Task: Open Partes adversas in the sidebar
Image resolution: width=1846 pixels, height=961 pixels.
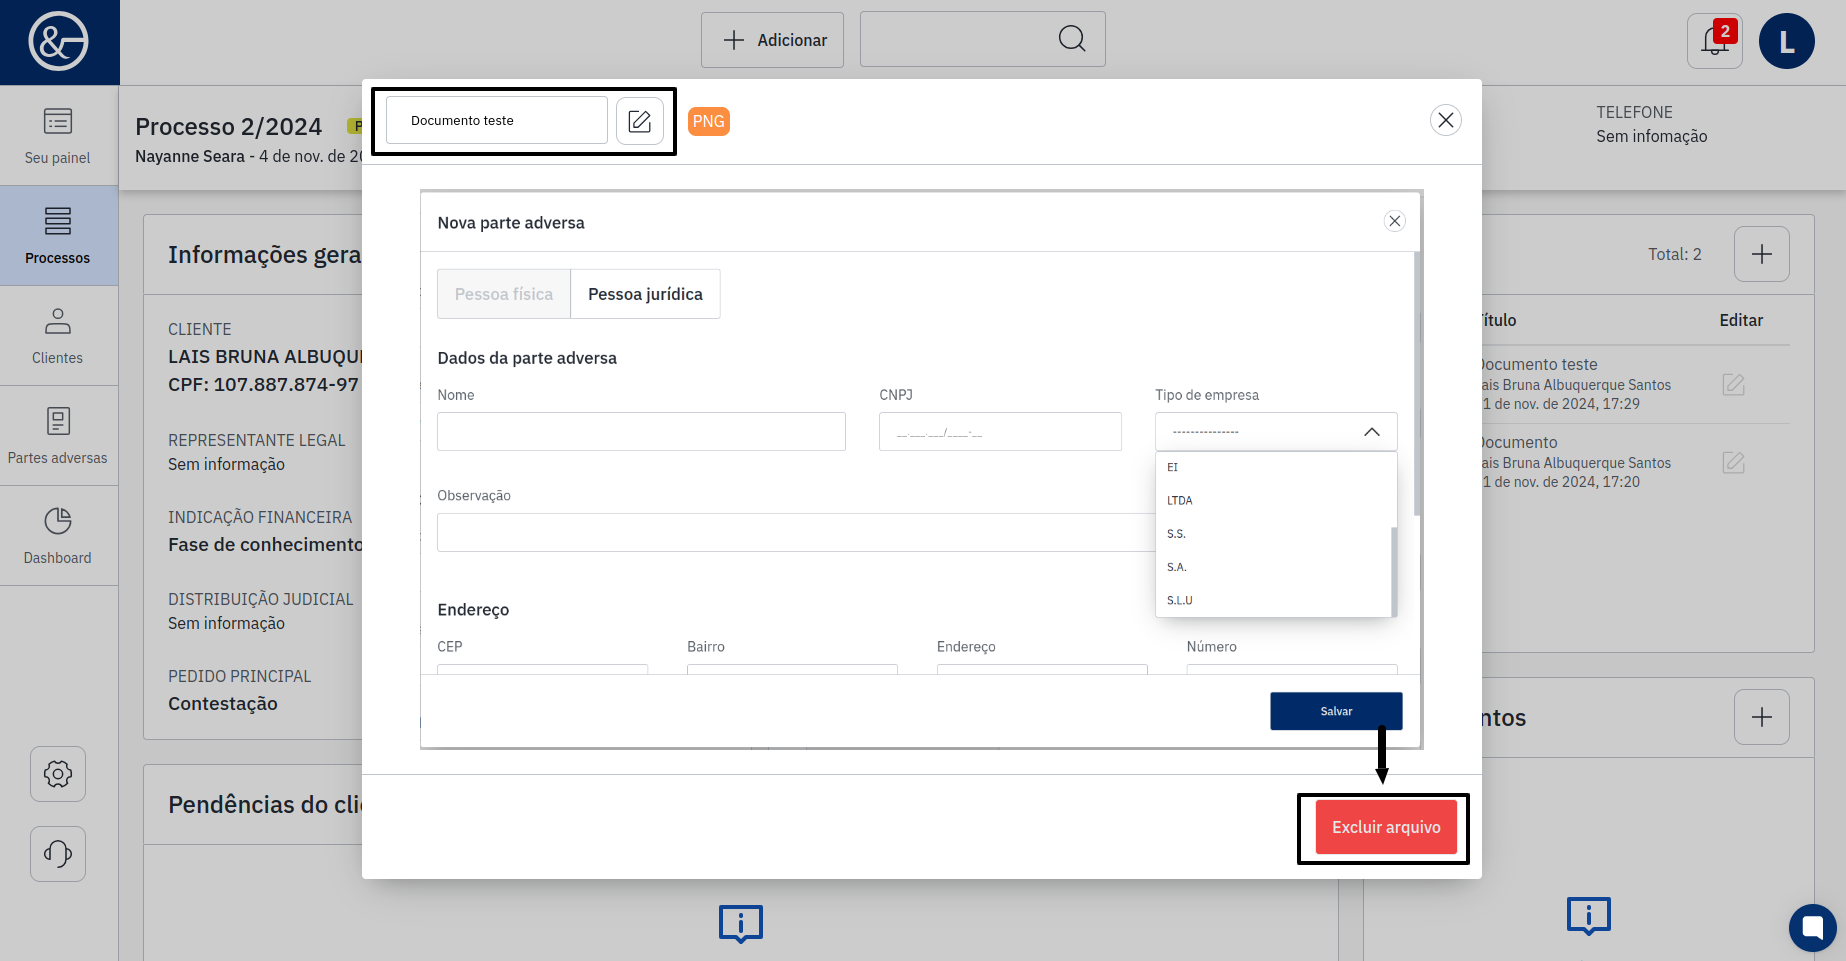Action: click(58, 436)
